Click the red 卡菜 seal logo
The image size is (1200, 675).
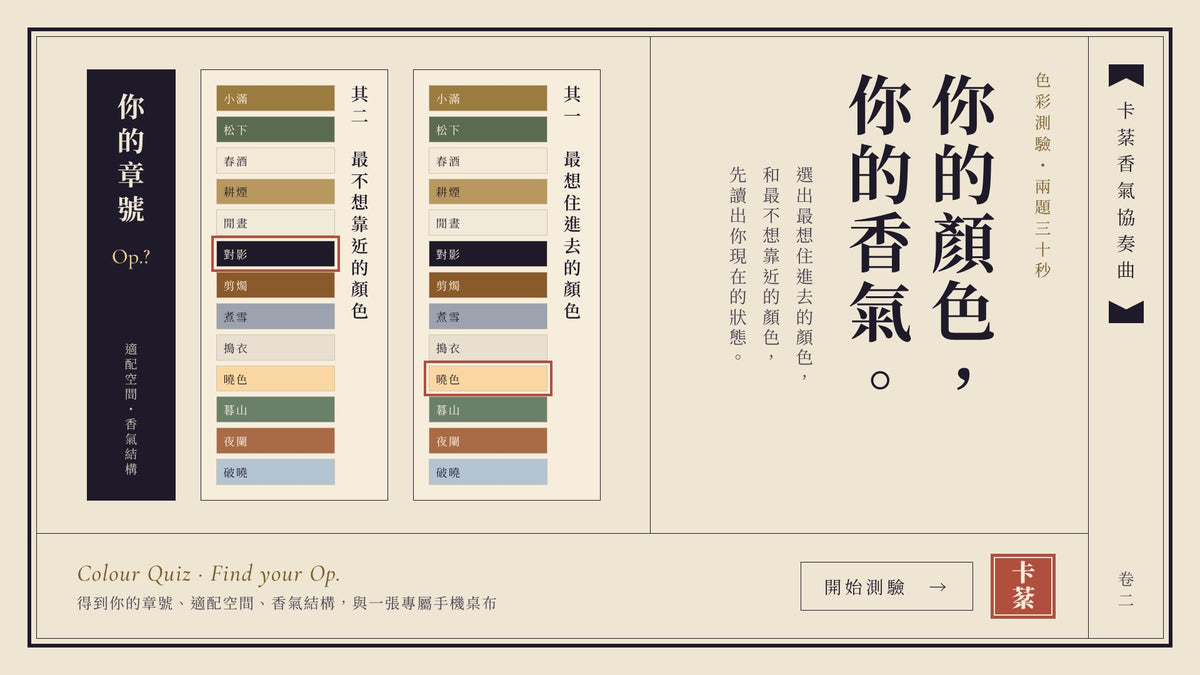tap(1022, 586)
